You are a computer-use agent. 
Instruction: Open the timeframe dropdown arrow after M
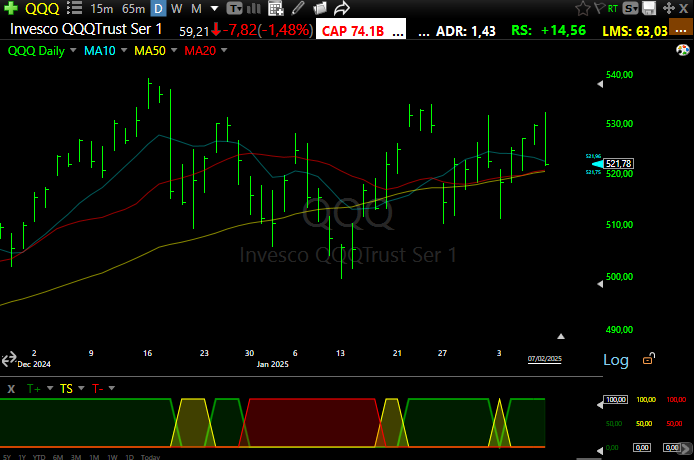[214, 8]
